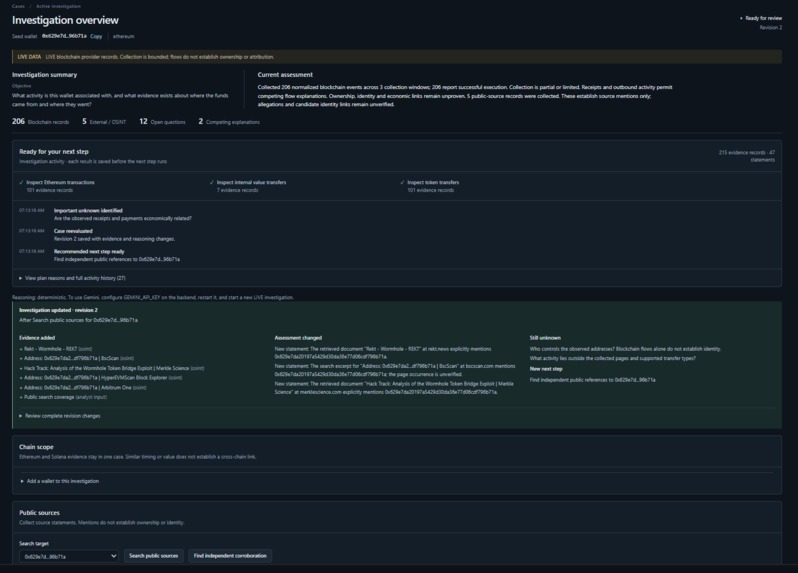
Task: Click the LIVE DATA banner label
Action: [x=29, y=57]
